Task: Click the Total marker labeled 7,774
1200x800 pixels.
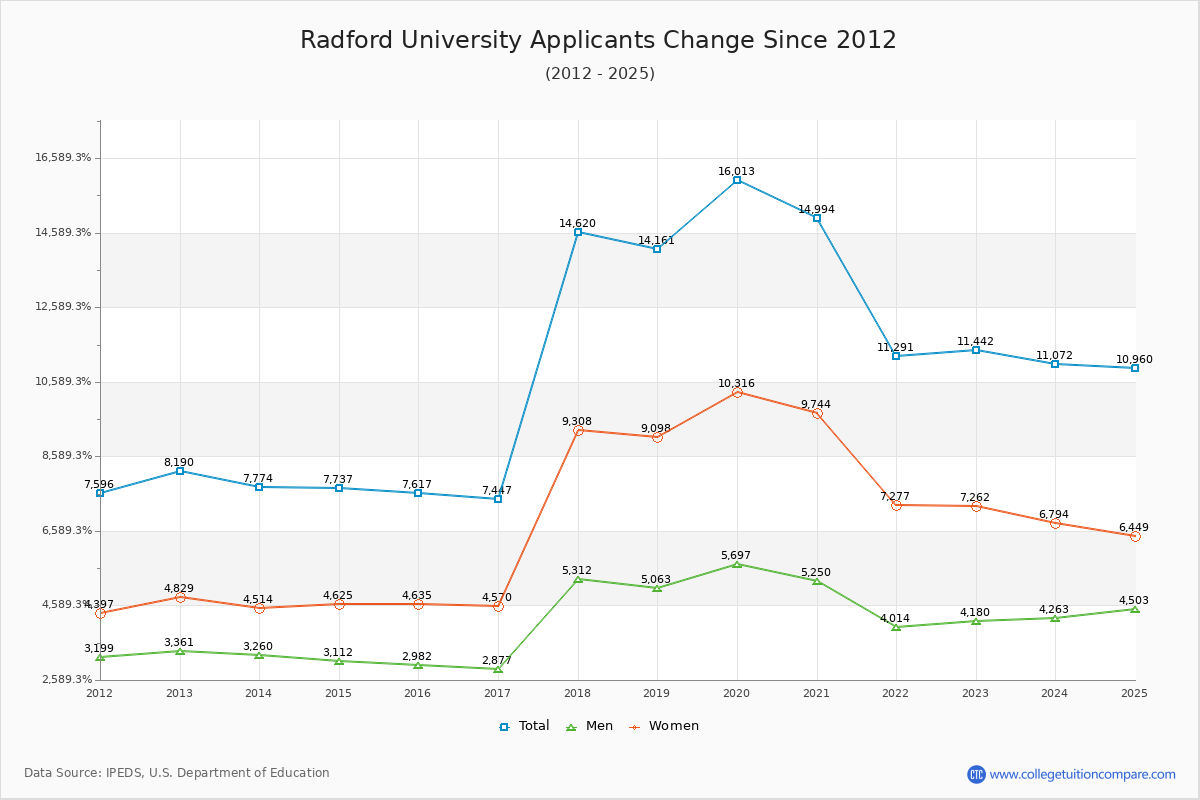Action: [259, 487]
